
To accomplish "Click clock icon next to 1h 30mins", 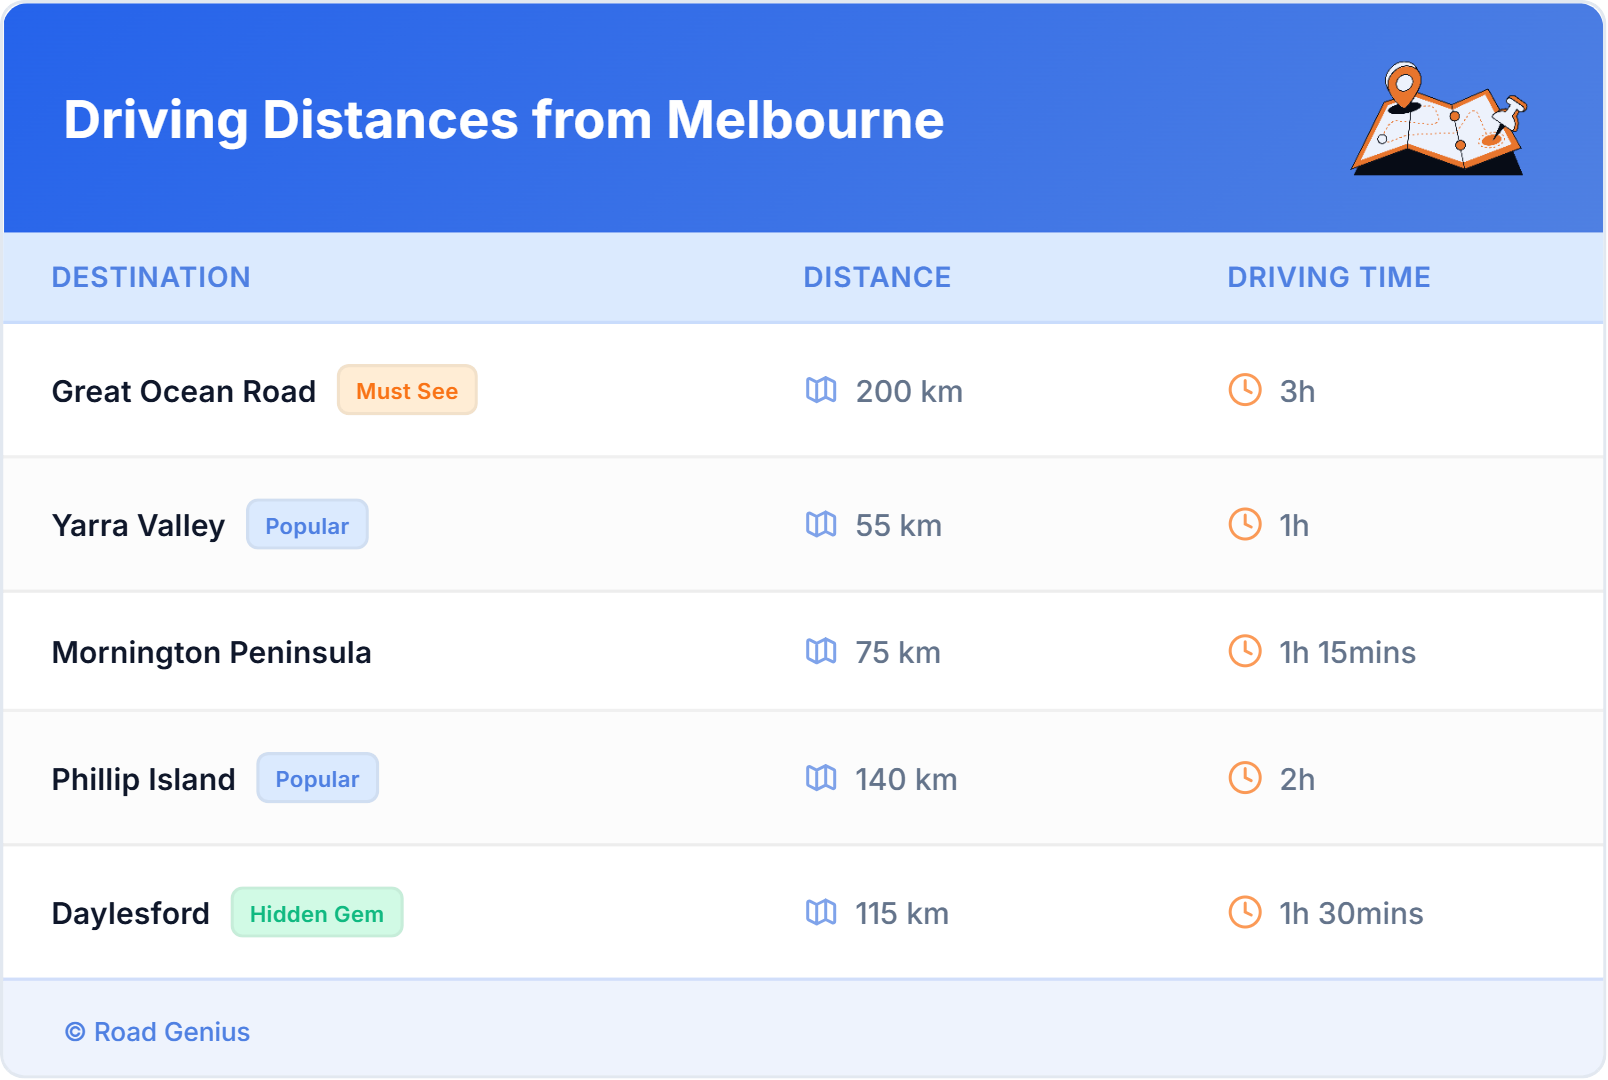I will click(1244, 912).
